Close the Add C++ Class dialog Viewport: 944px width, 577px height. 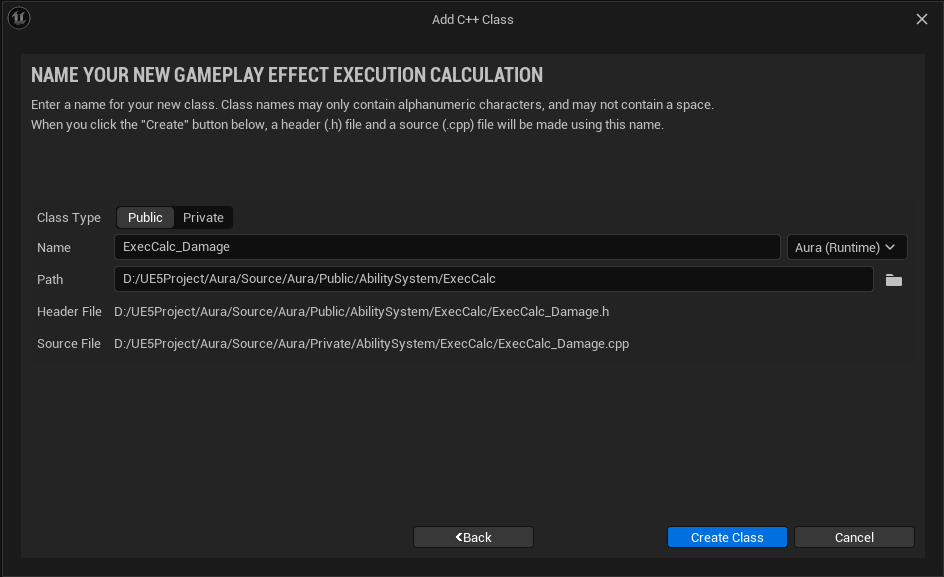(x=922, y=19)
